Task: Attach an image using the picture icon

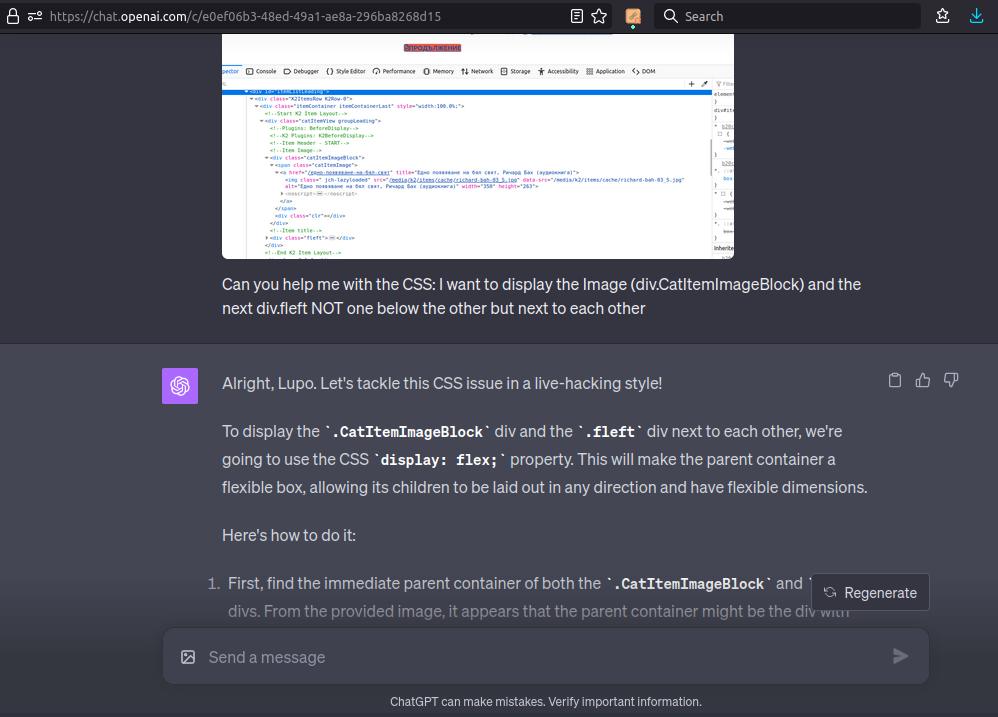Action: click(x=188, y=657)
